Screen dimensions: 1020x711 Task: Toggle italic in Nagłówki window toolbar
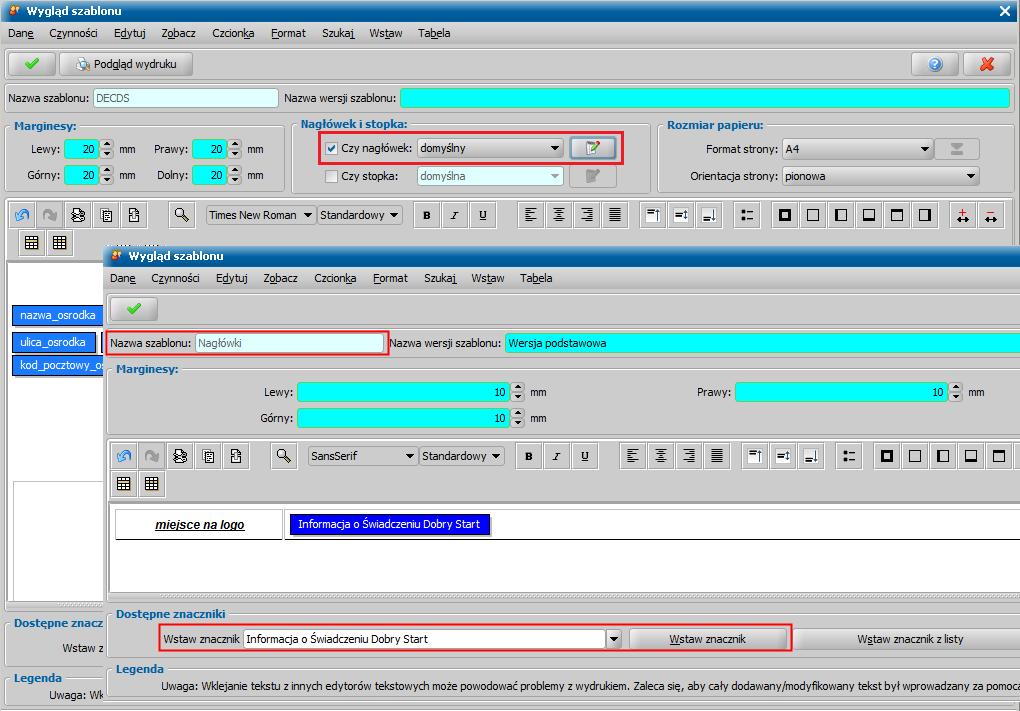pyautogui.click(x=557, y=456)
